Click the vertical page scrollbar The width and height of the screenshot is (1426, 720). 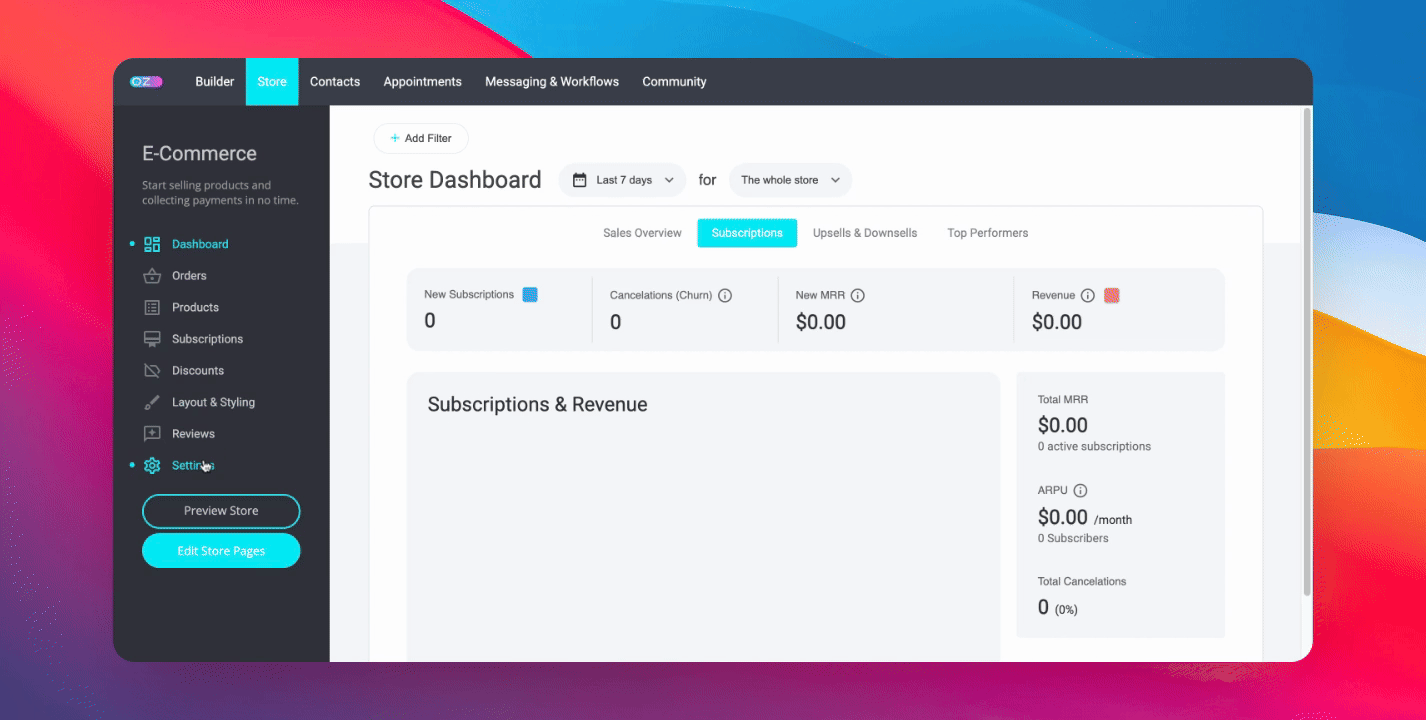pyautogui.click(x=1306, y=354)
